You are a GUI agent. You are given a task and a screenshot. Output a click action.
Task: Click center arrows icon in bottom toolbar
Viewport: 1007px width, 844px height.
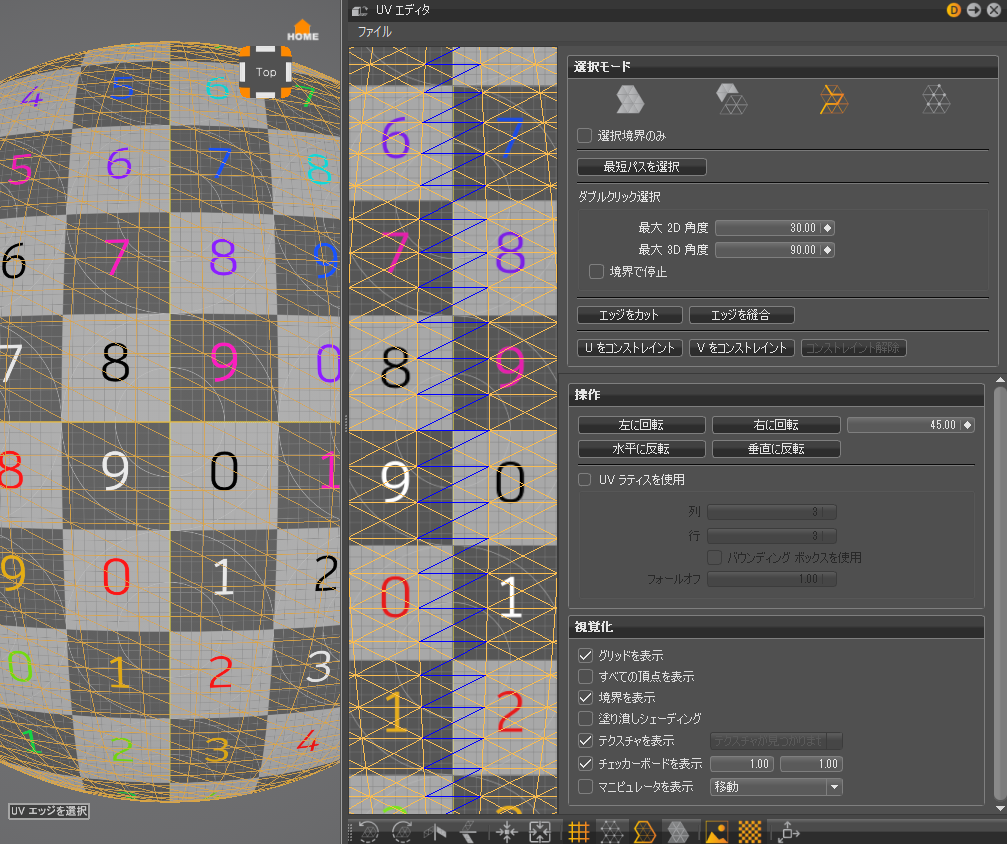(506, 832)
